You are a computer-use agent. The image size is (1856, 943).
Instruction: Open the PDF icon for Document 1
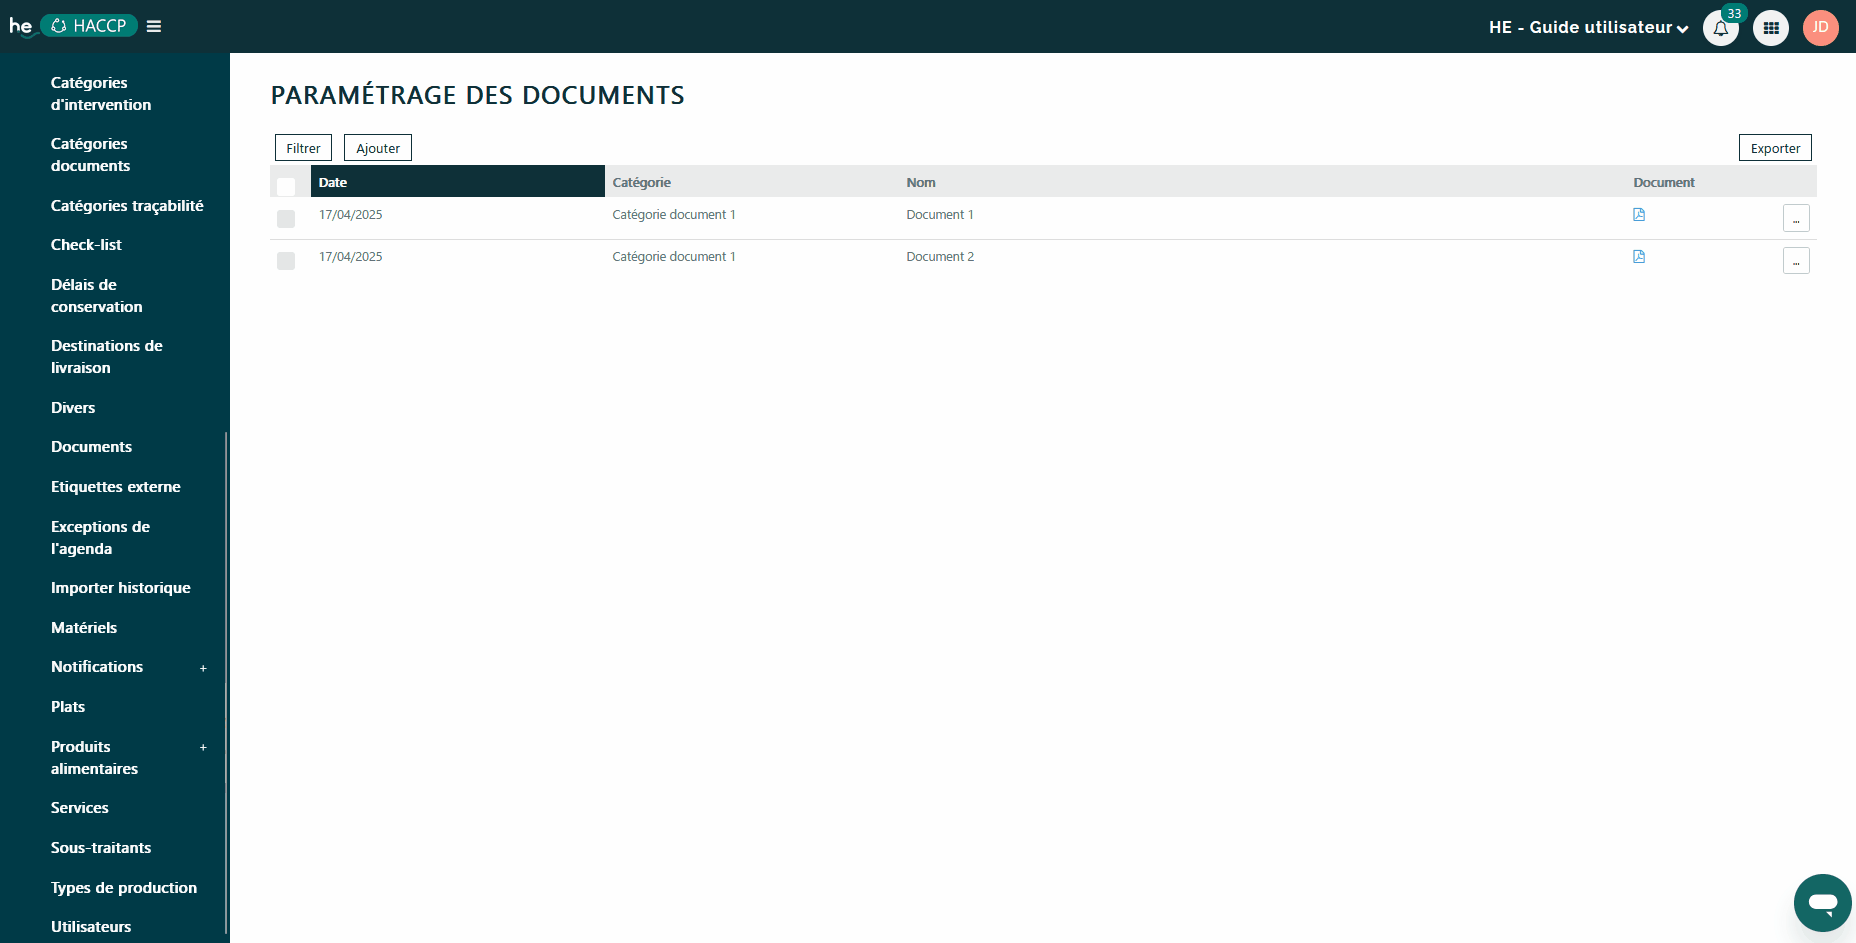coord(1639,215)
